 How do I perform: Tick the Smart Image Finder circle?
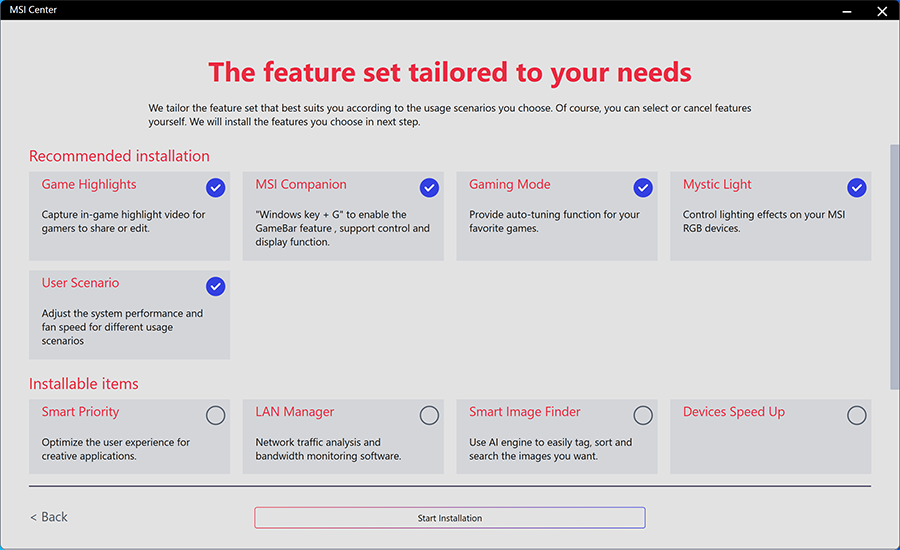(643, 415)
